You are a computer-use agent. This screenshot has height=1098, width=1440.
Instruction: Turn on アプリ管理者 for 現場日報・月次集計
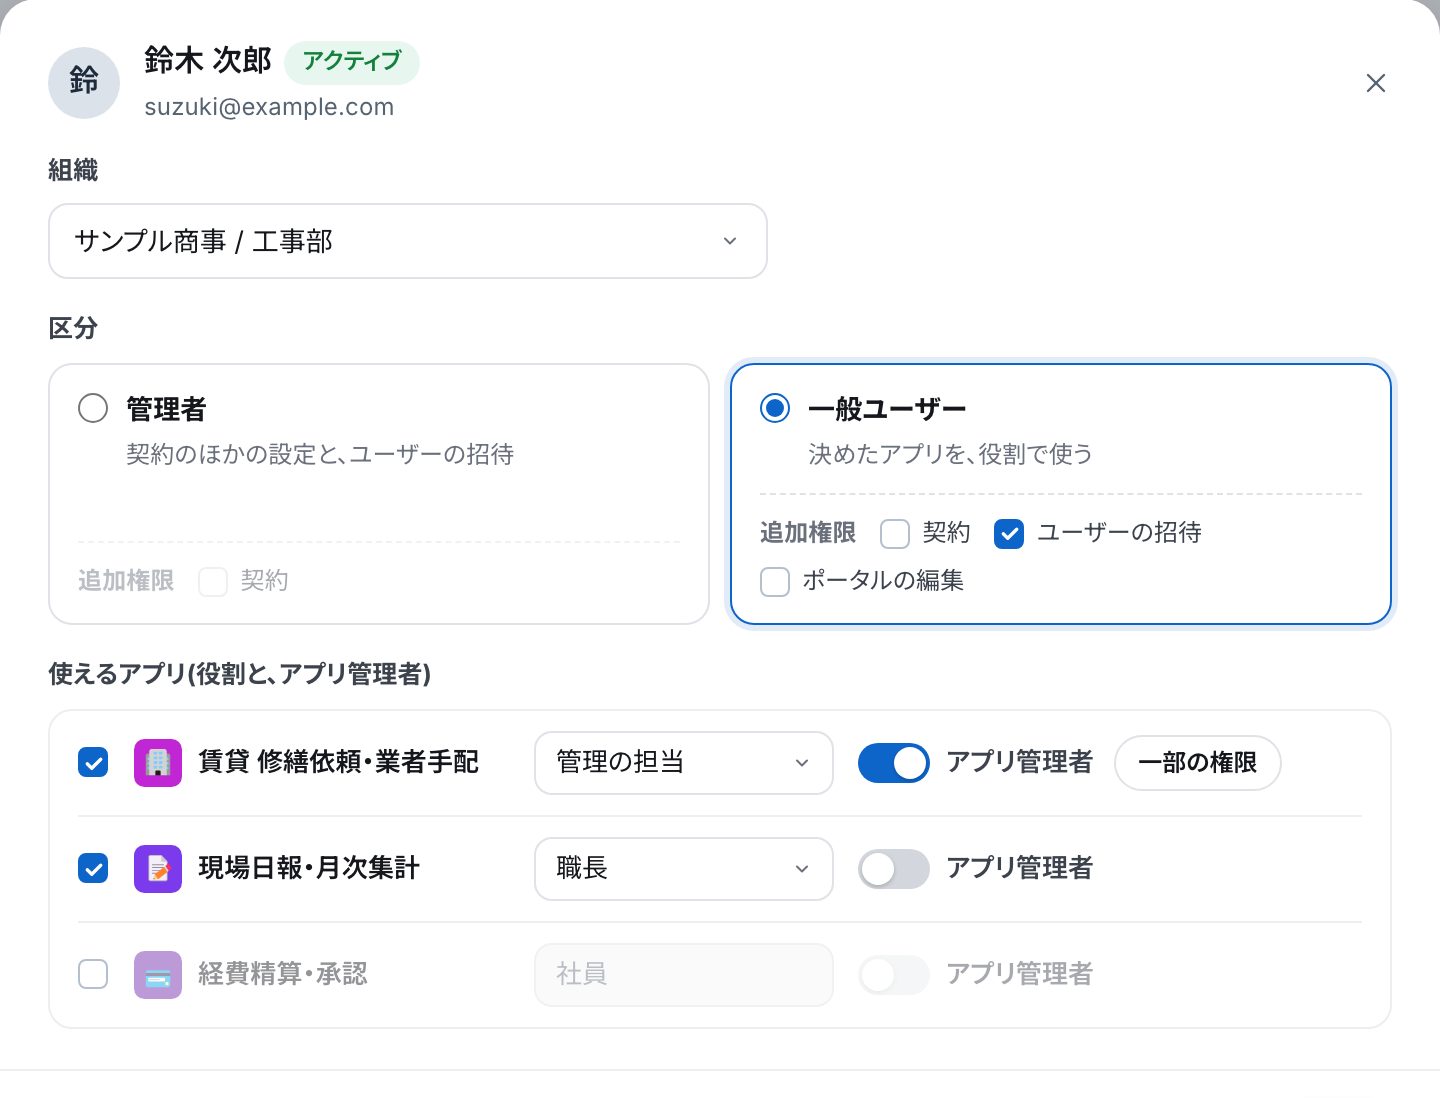[894, 869]
